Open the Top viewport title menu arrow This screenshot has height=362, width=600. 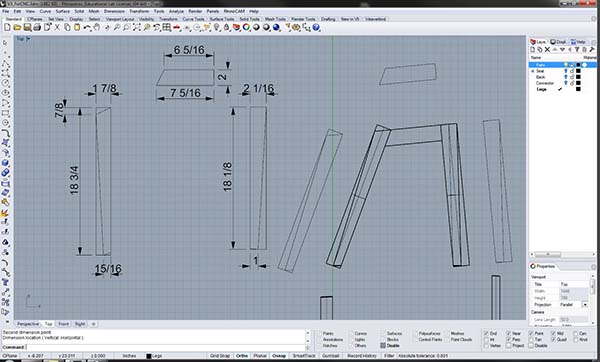coord(28,39)
